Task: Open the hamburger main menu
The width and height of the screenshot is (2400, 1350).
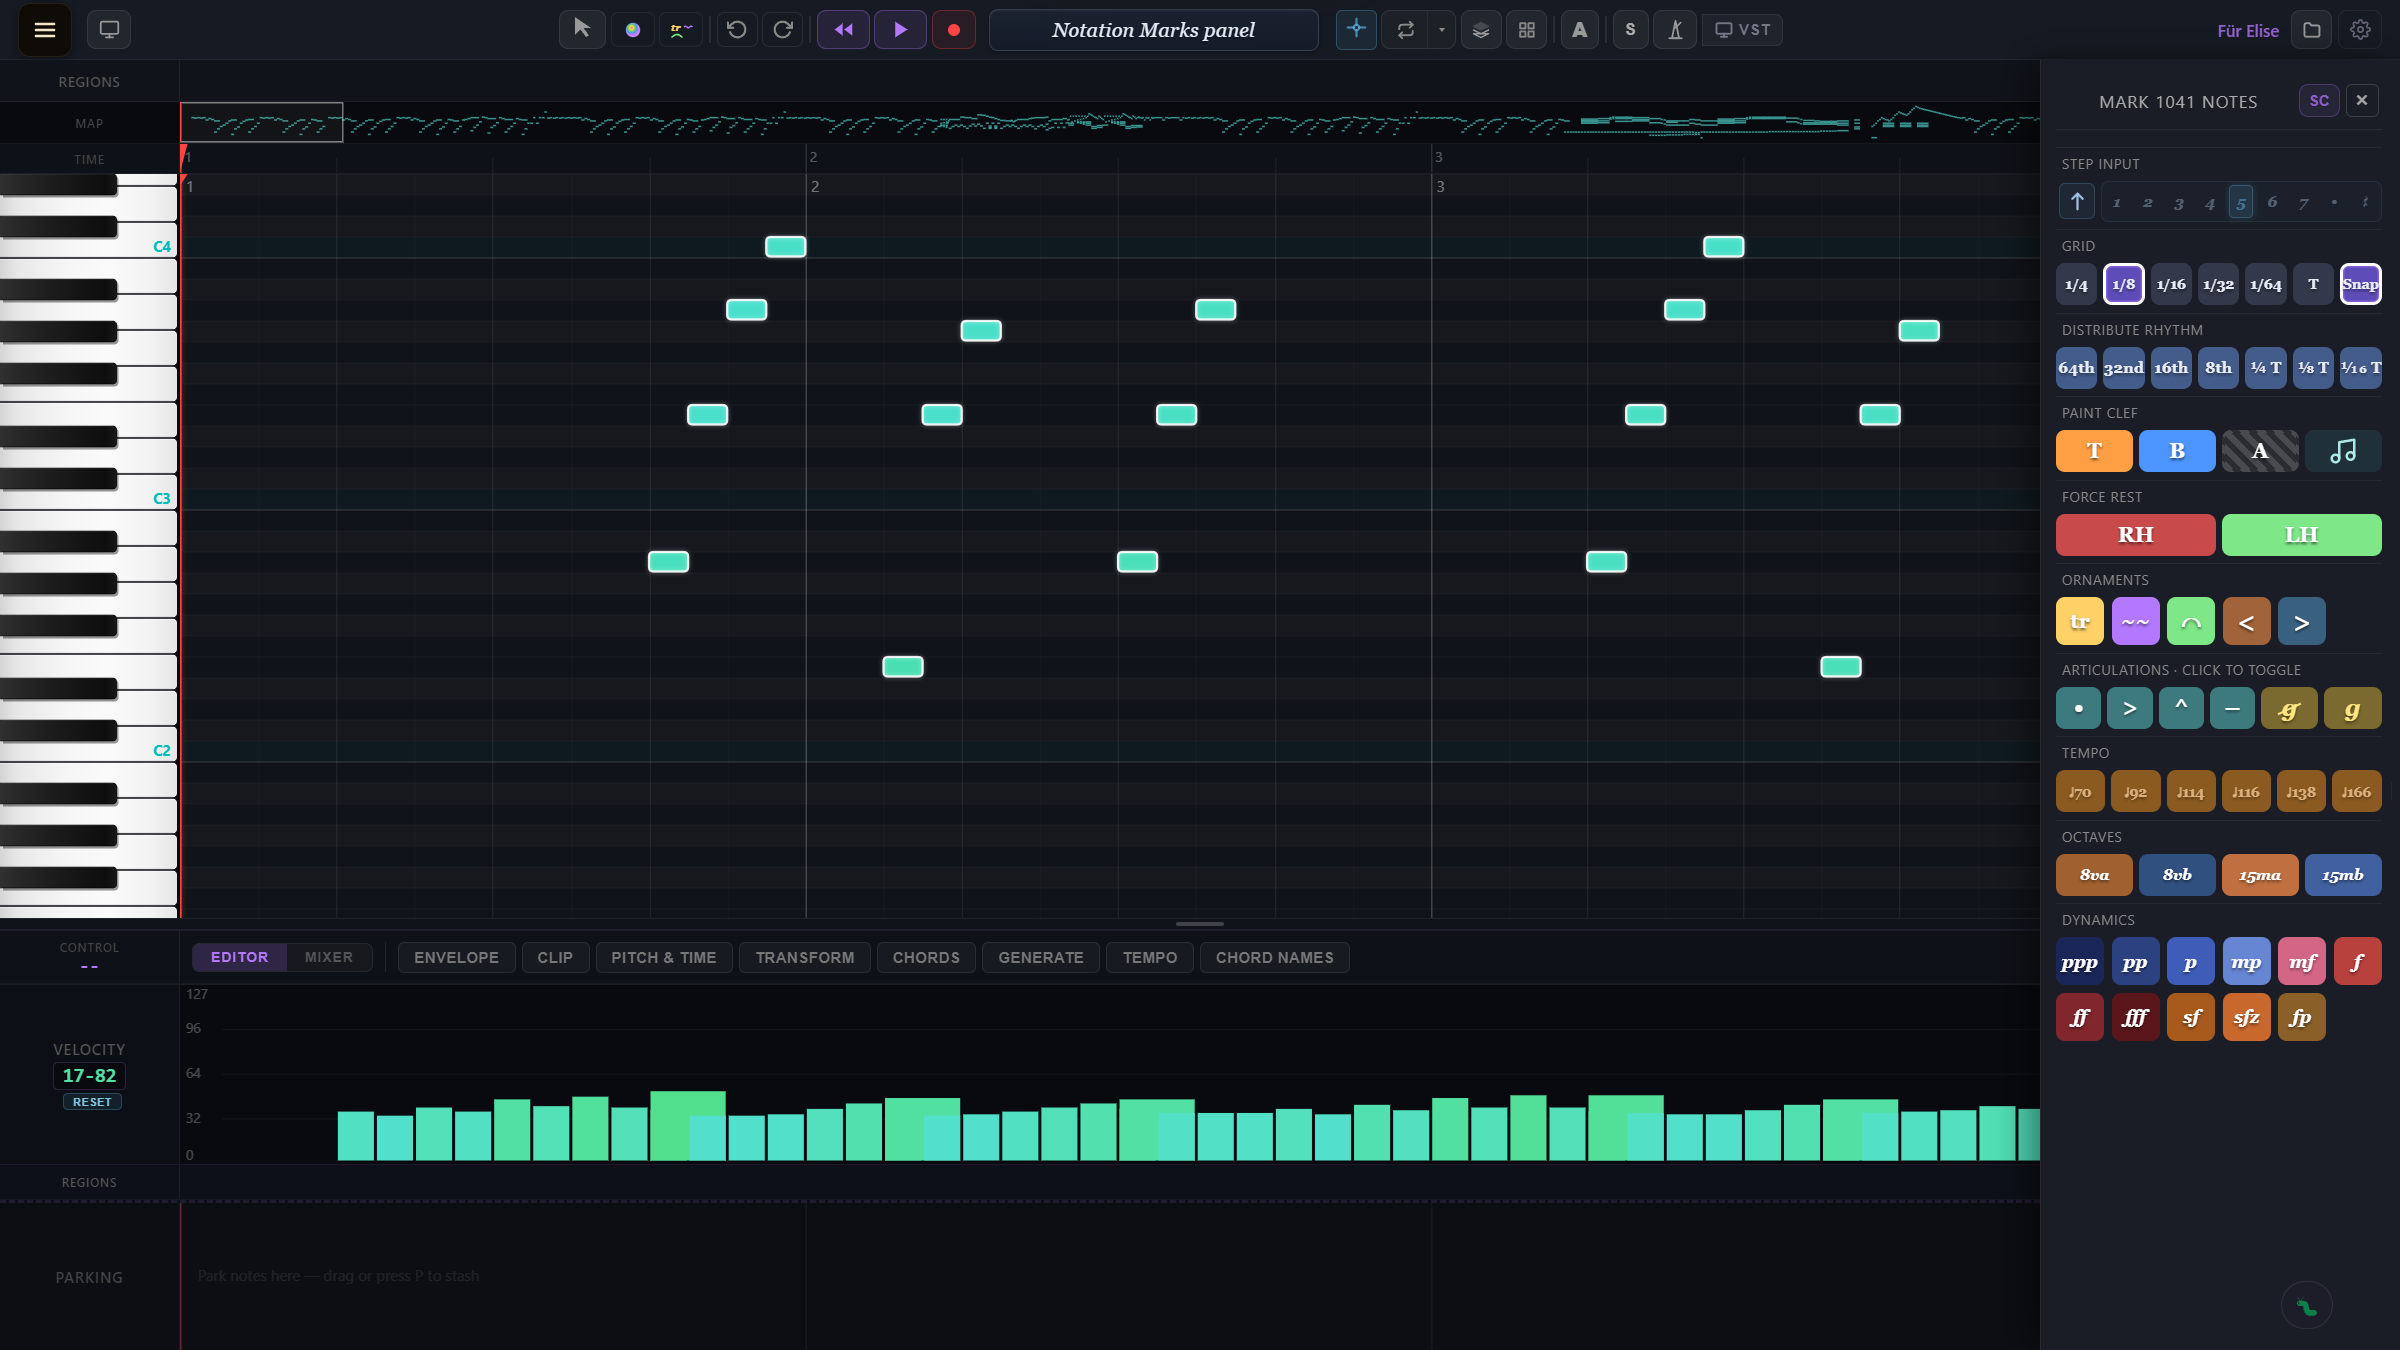Action: pos(44,30)
